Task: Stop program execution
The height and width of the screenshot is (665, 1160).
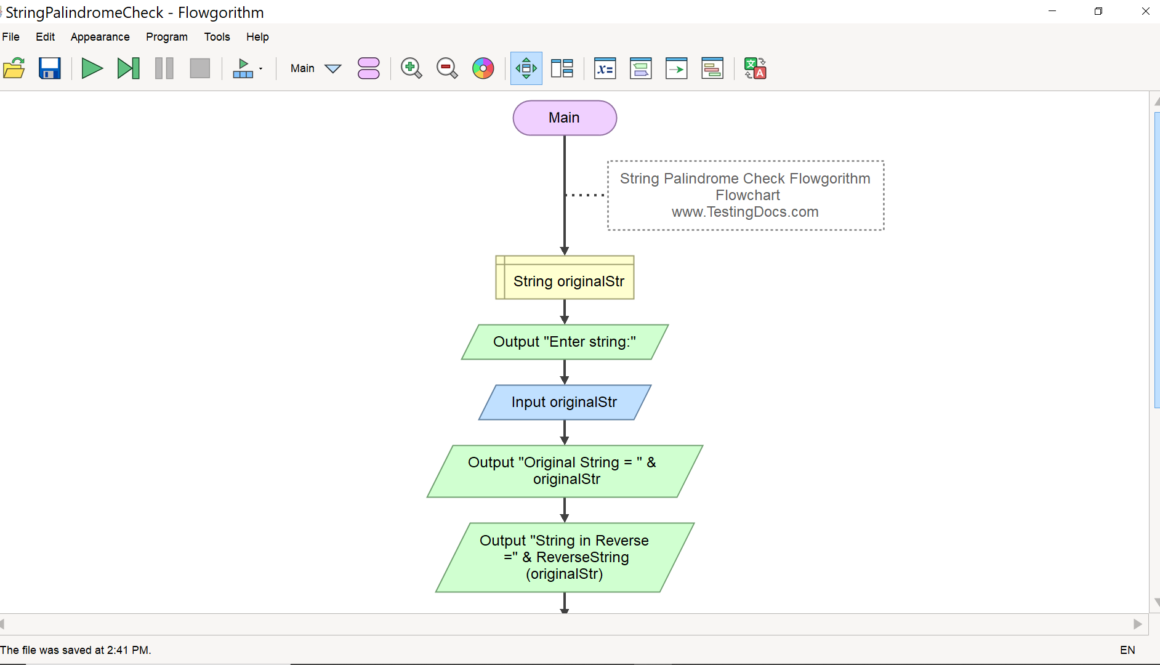Action: pos(200,69)
